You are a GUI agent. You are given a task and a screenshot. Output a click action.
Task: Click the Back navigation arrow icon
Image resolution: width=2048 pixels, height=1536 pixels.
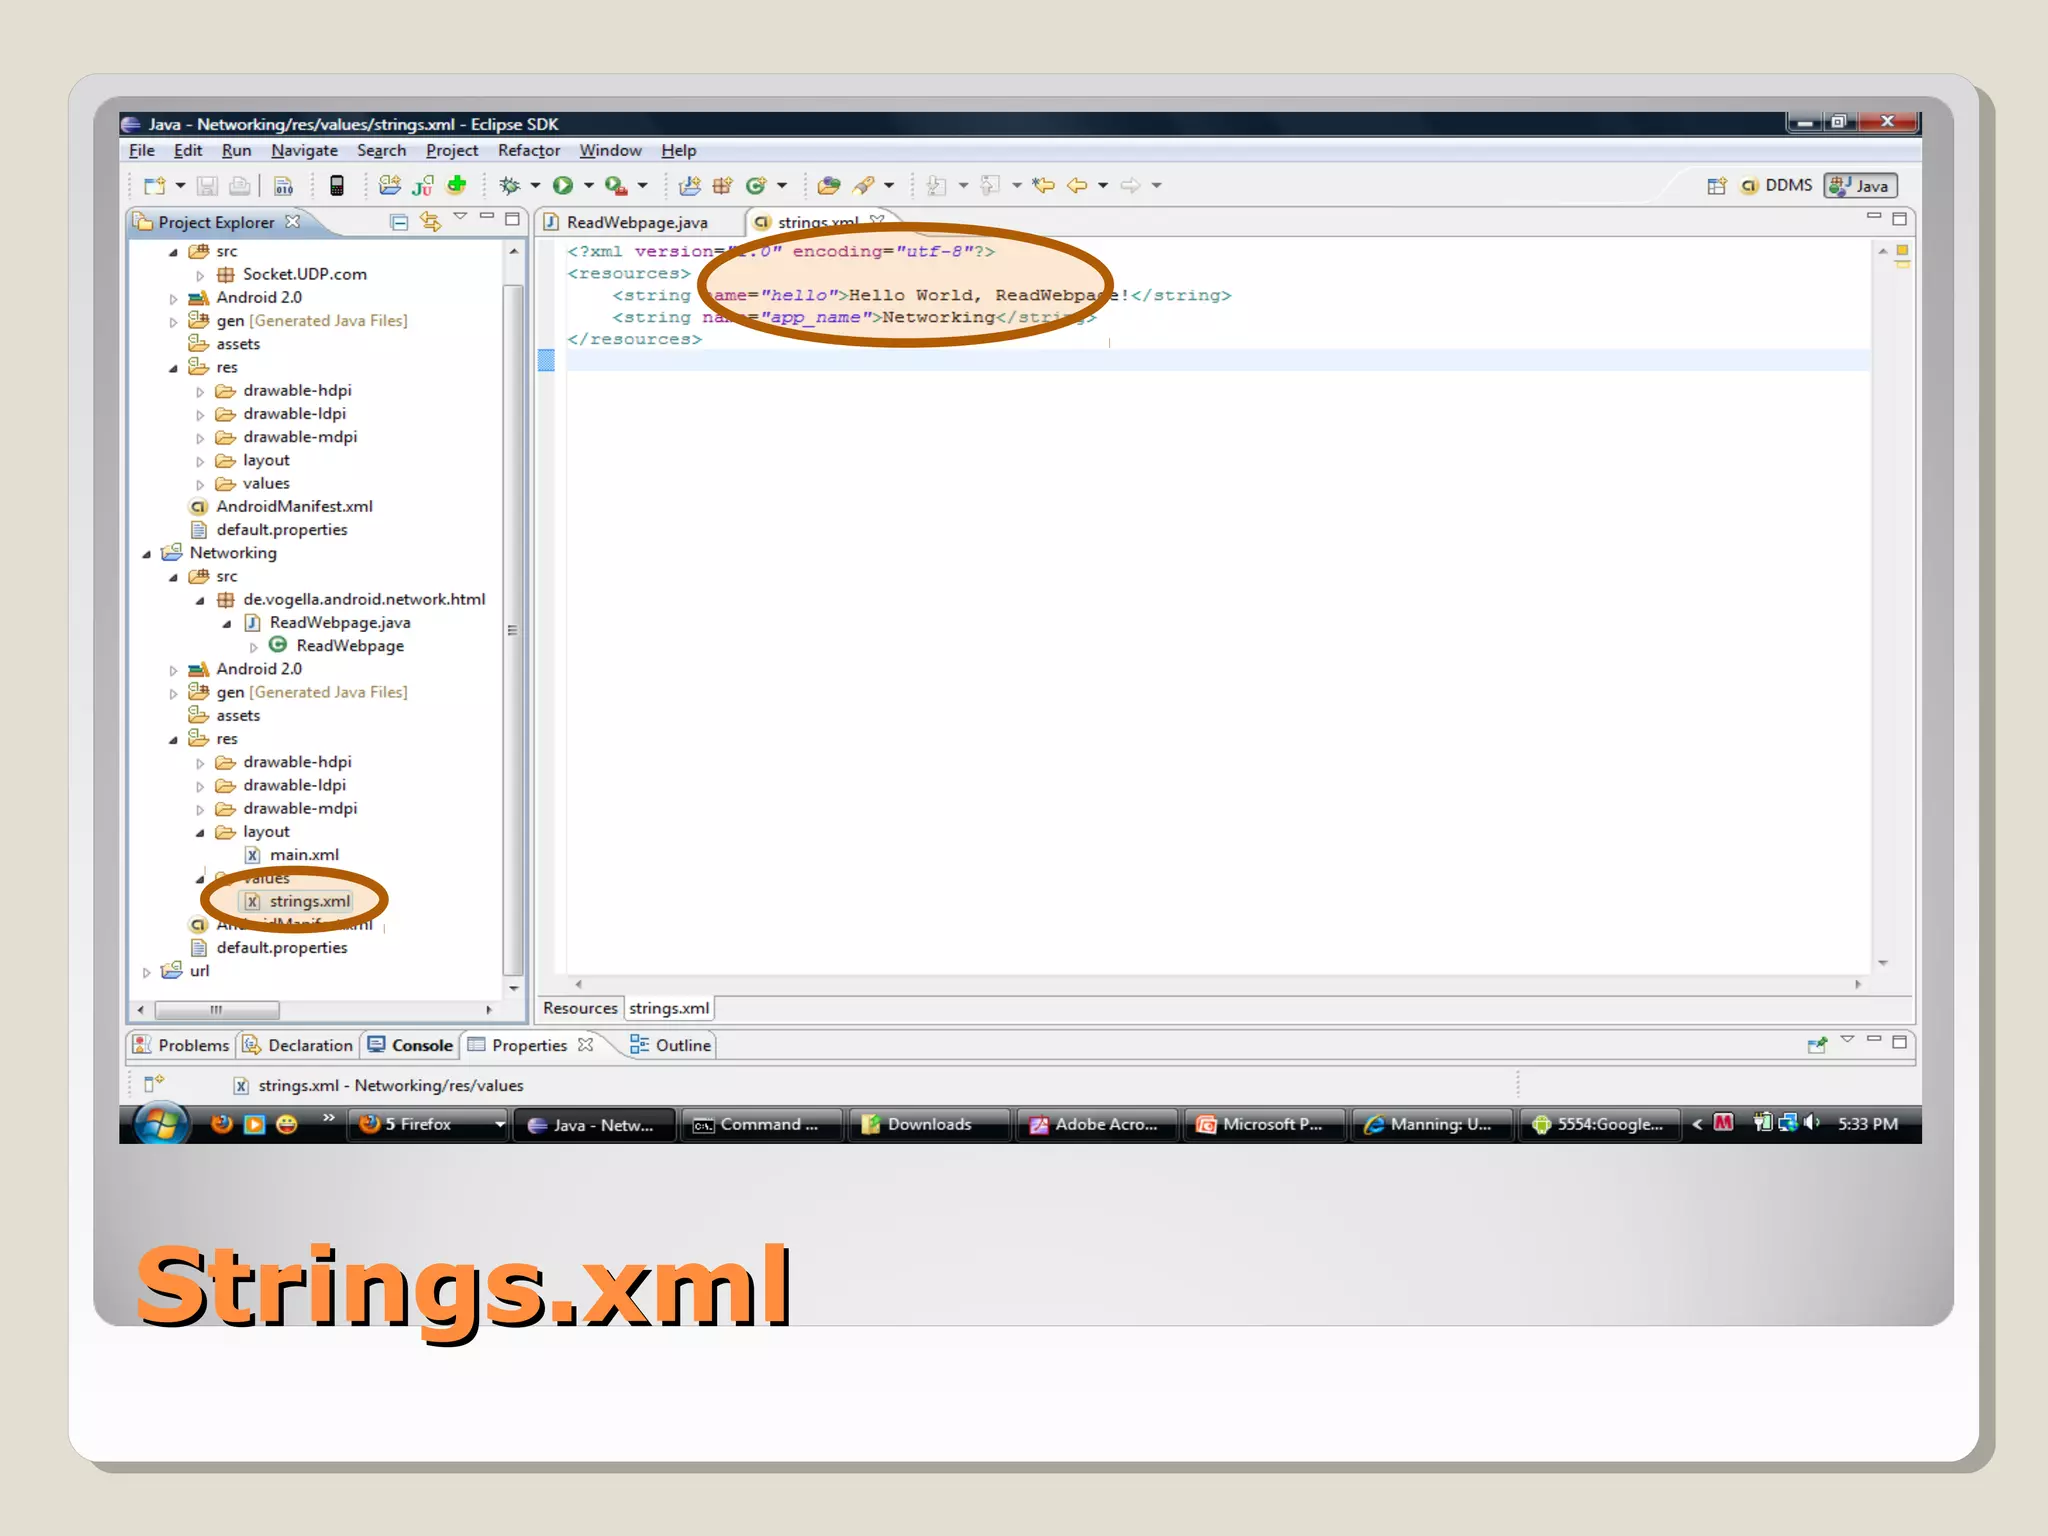click(1077, 185)
